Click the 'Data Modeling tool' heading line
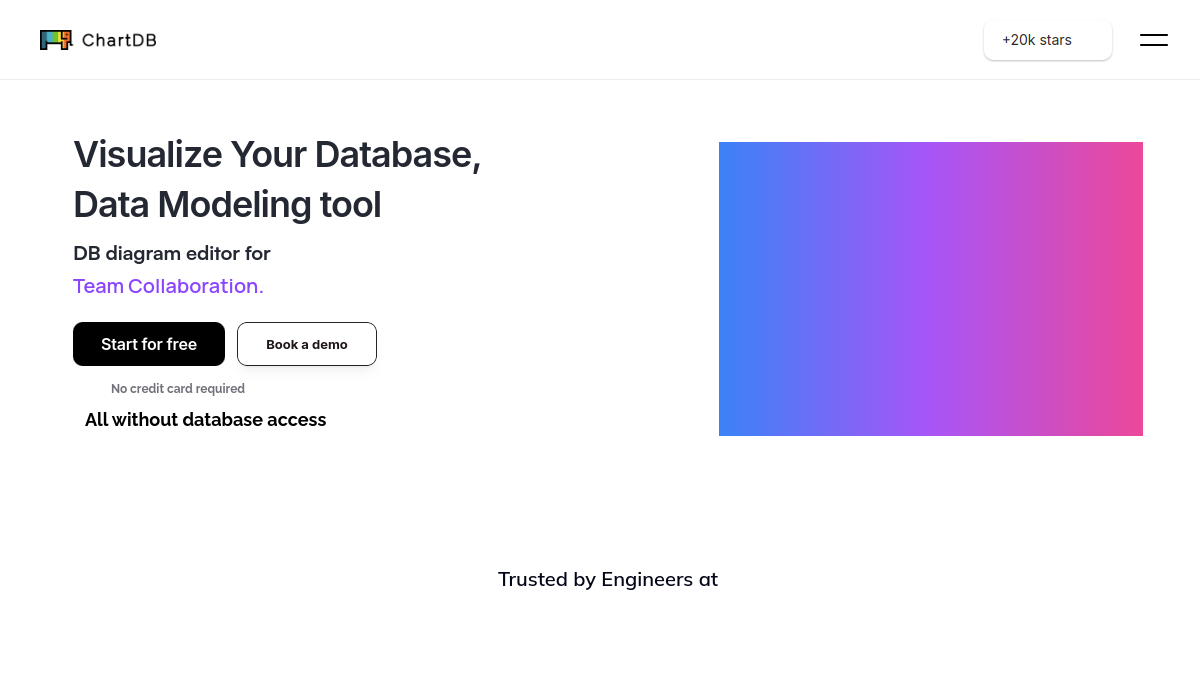The width and height of the screenshot is (1200, 675). (x=227, y=205)
